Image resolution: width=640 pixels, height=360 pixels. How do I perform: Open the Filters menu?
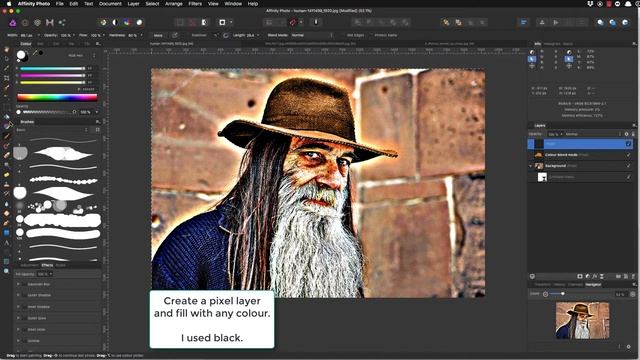pos(195,4)
